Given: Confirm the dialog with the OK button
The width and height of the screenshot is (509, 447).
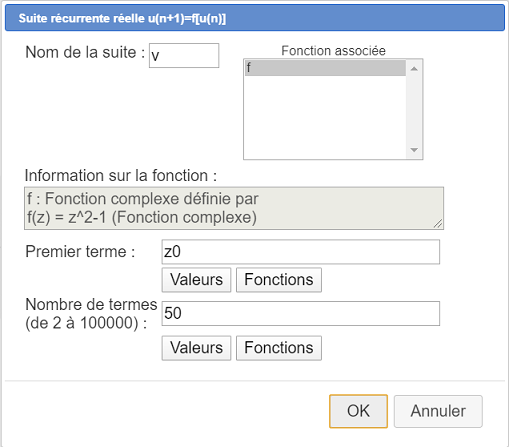Looking at the screenshot, I should pyautogui.click(x=358, y=411).
